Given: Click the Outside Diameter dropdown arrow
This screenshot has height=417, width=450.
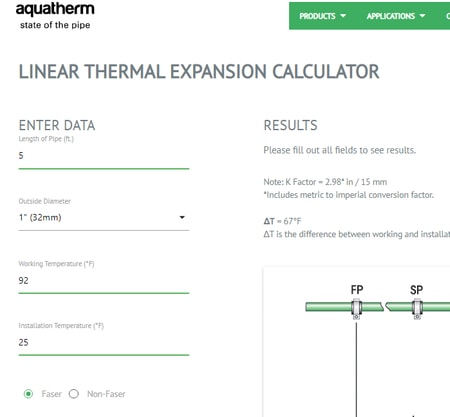Looking at the screenshot, I should (x=182, y=217).
